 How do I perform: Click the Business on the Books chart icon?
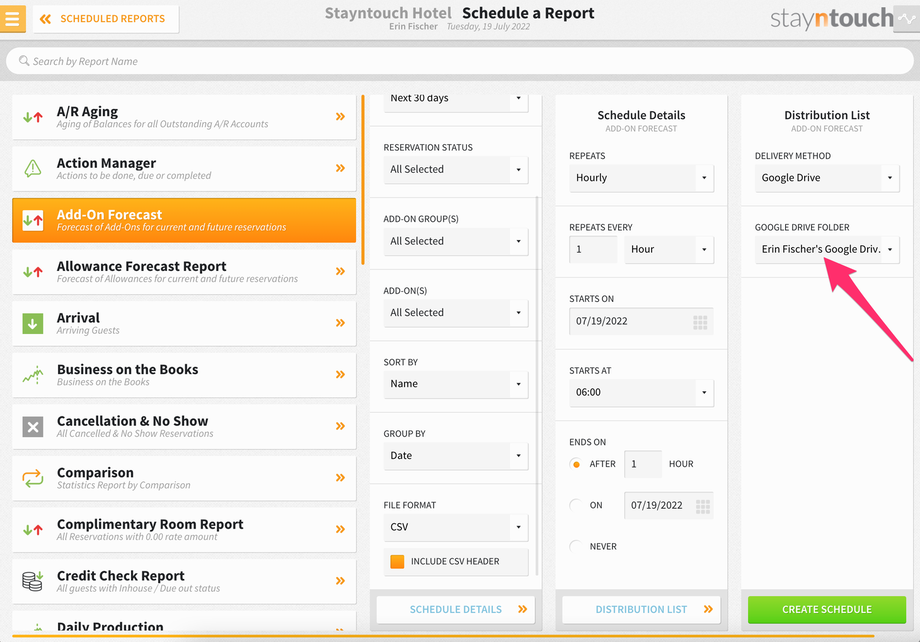point(33,375)
